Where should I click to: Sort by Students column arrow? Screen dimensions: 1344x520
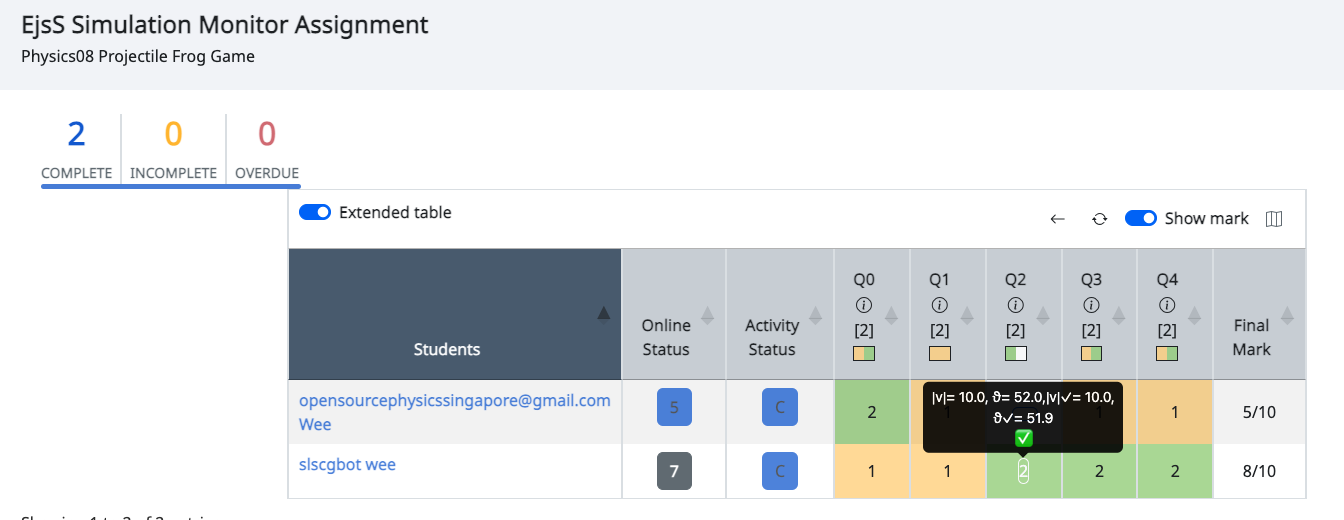tap(603, 315)
